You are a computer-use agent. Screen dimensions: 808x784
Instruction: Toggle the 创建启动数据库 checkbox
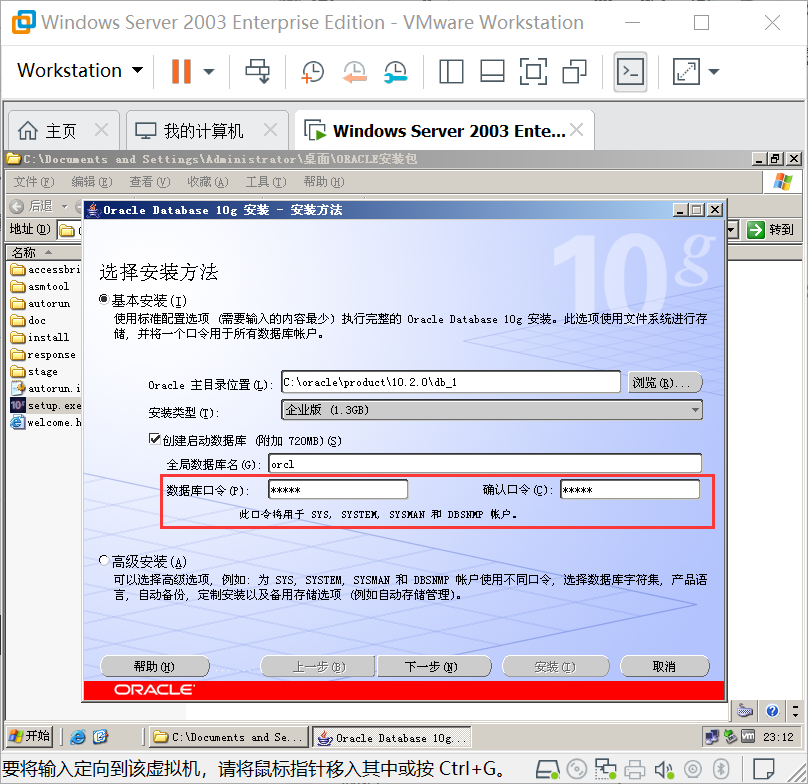[x=154, y=439]
